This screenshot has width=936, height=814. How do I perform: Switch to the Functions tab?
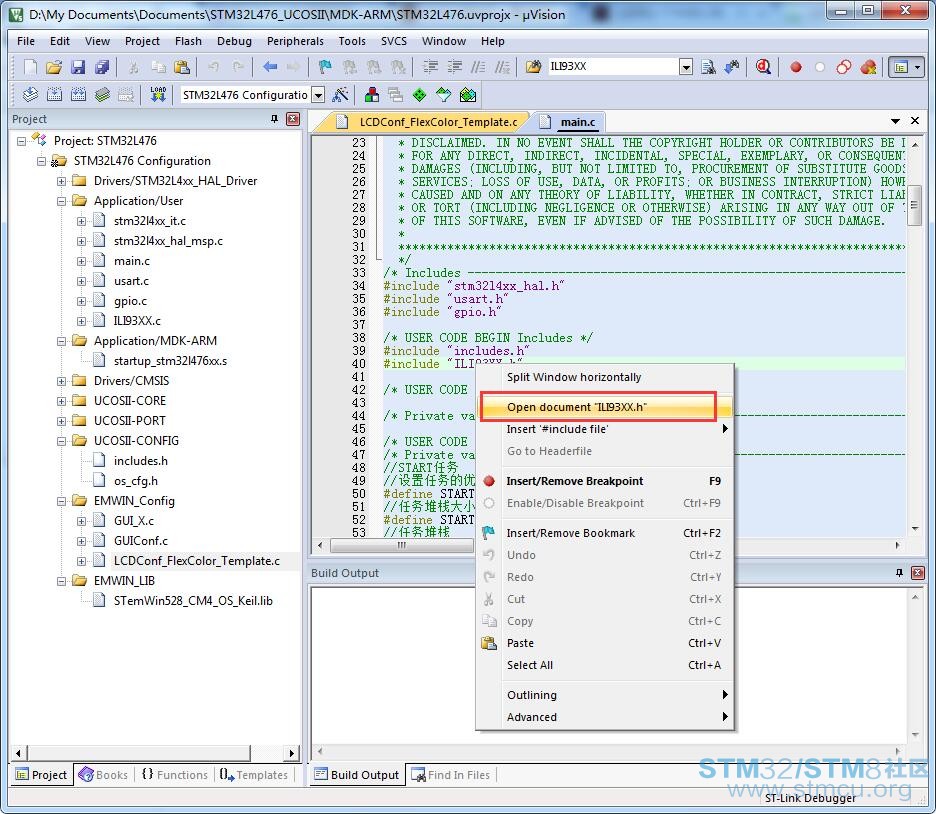(x=174, y=775)
